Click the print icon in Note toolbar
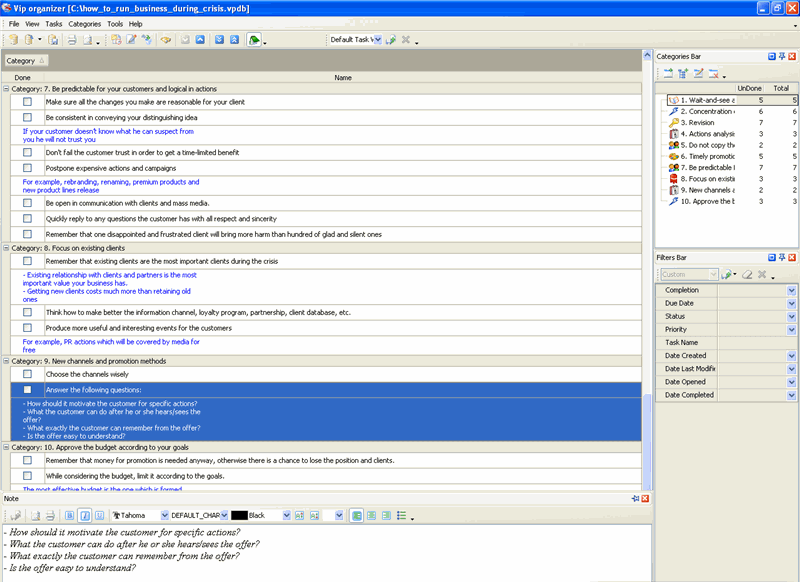The height and width of the screenshot is (582, 800). click(x=50, y=516)
